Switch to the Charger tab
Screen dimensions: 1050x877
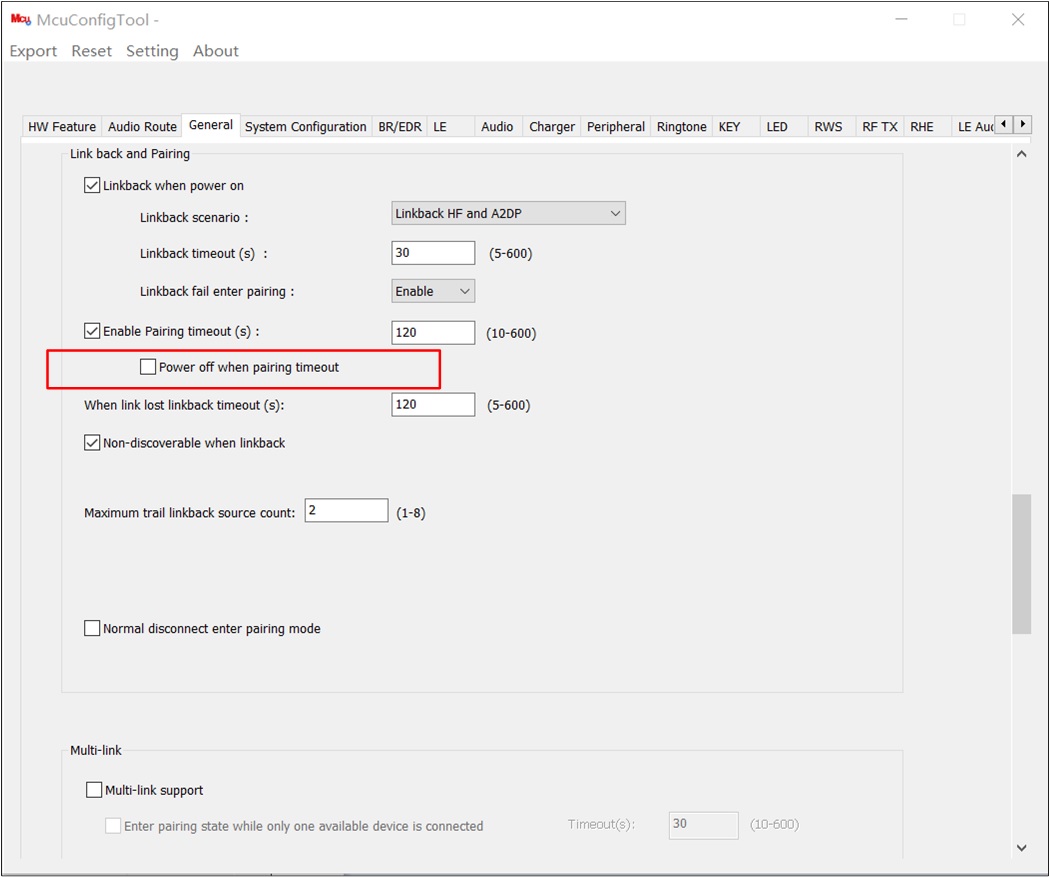click(552, 127)
